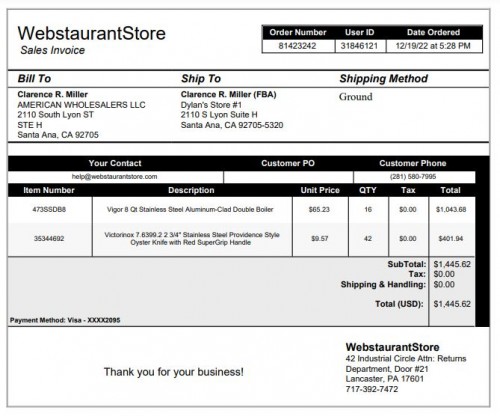The image size is (500, 416).
Task: Click the customer phone (281) 580-7995
Action: [413, 177]
